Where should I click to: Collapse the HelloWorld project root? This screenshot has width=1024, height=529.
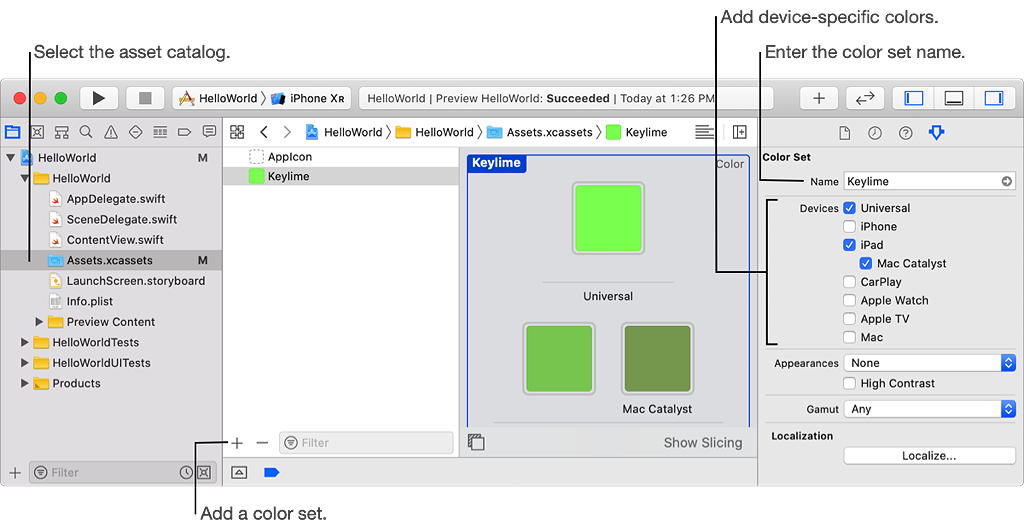10,157
